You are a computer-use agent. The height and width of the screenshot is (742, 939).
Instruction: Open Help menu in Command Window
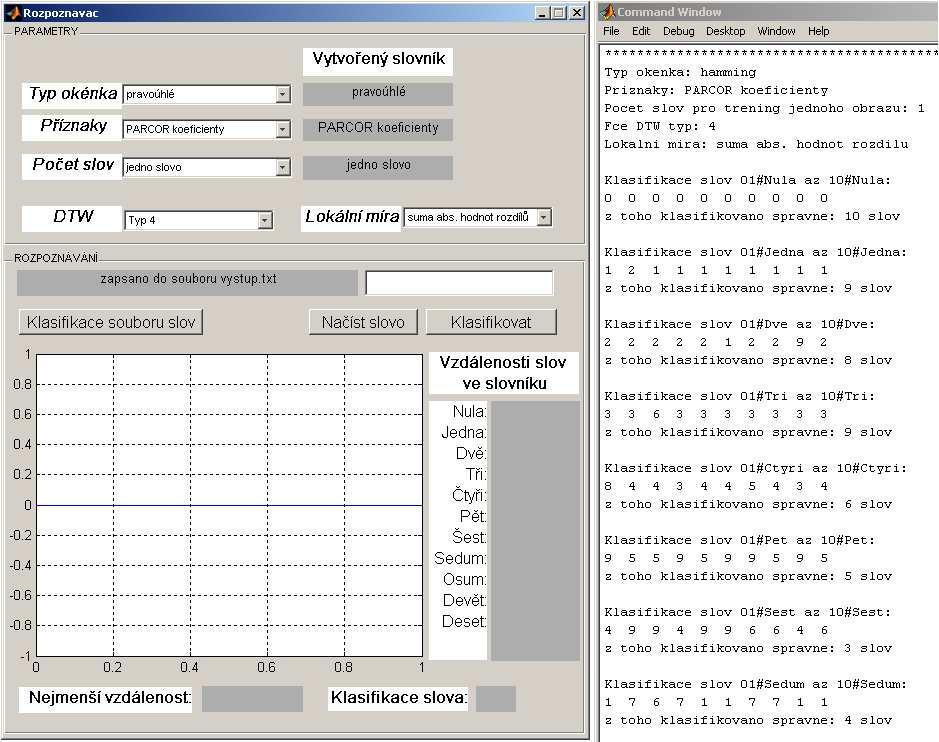[818, 31]
